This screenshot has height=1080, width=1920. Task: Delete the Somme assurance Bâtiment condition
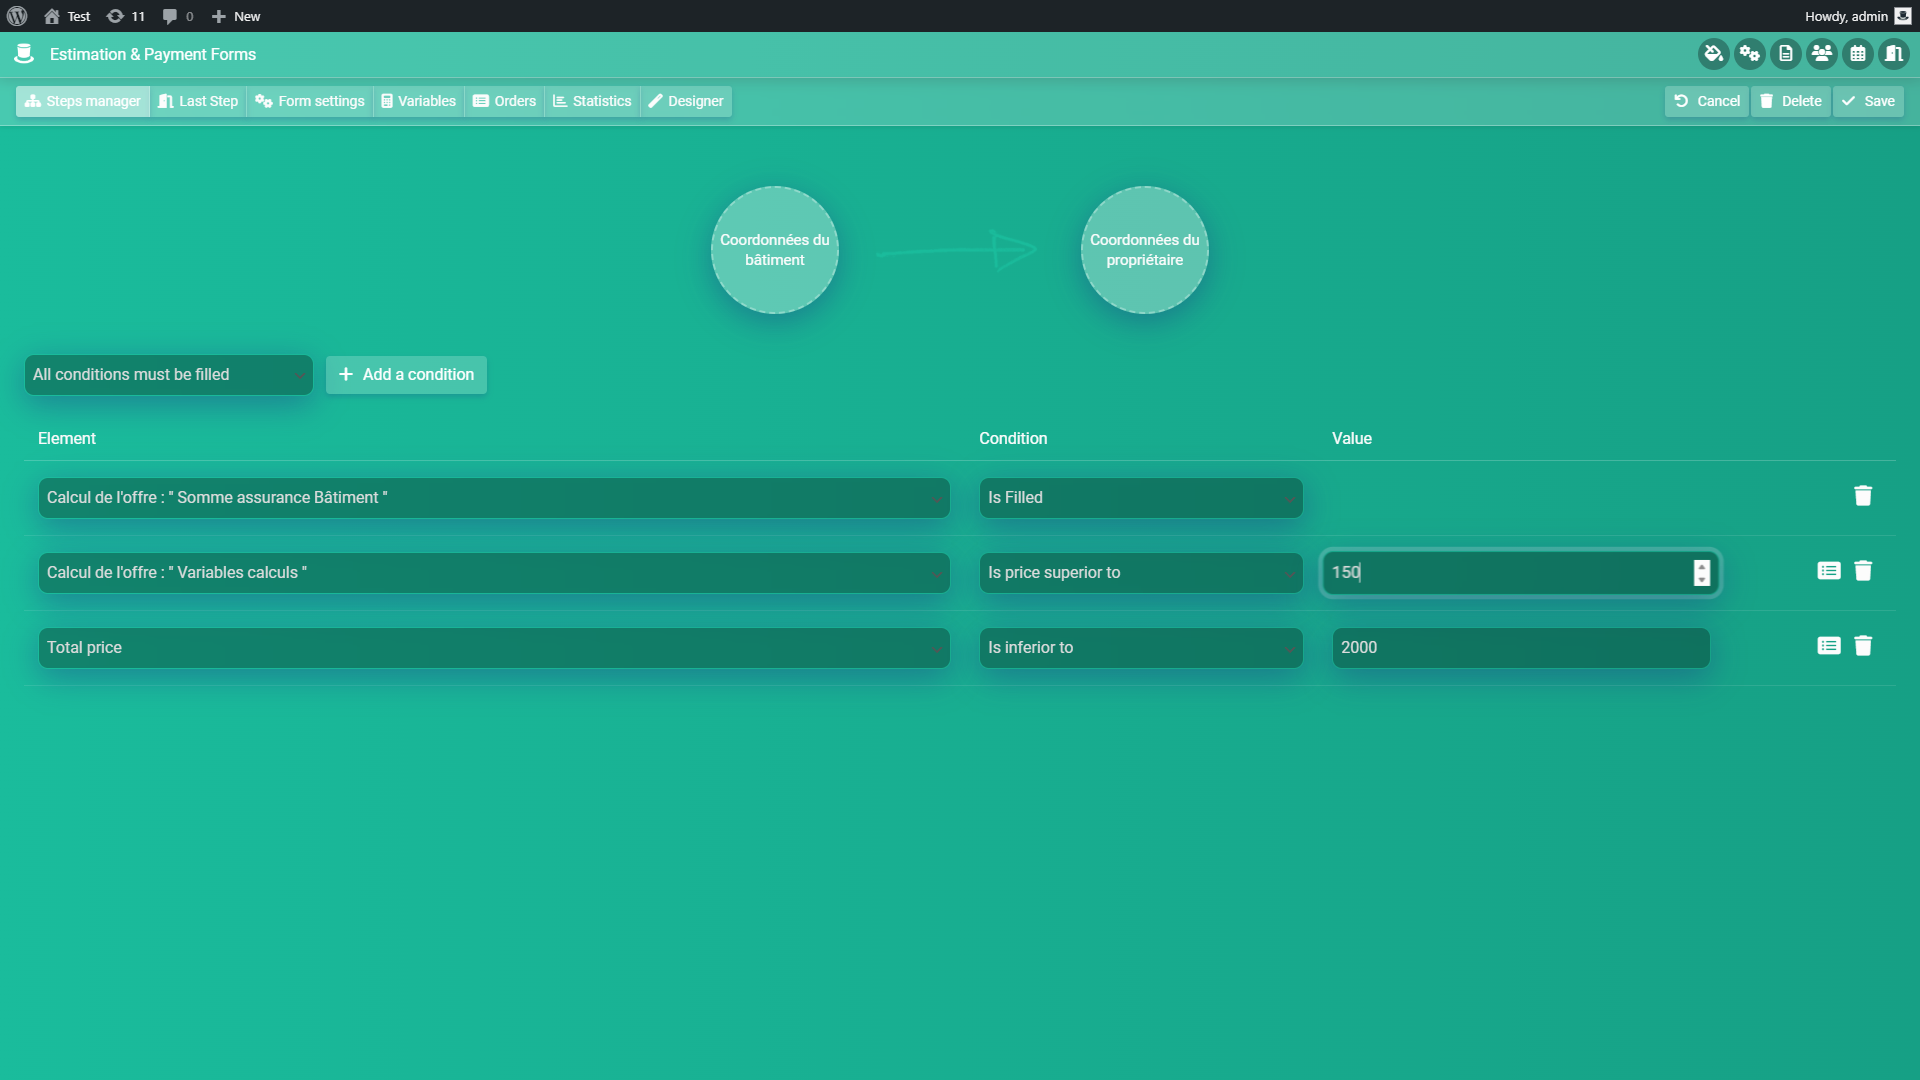pos(1862,496)
